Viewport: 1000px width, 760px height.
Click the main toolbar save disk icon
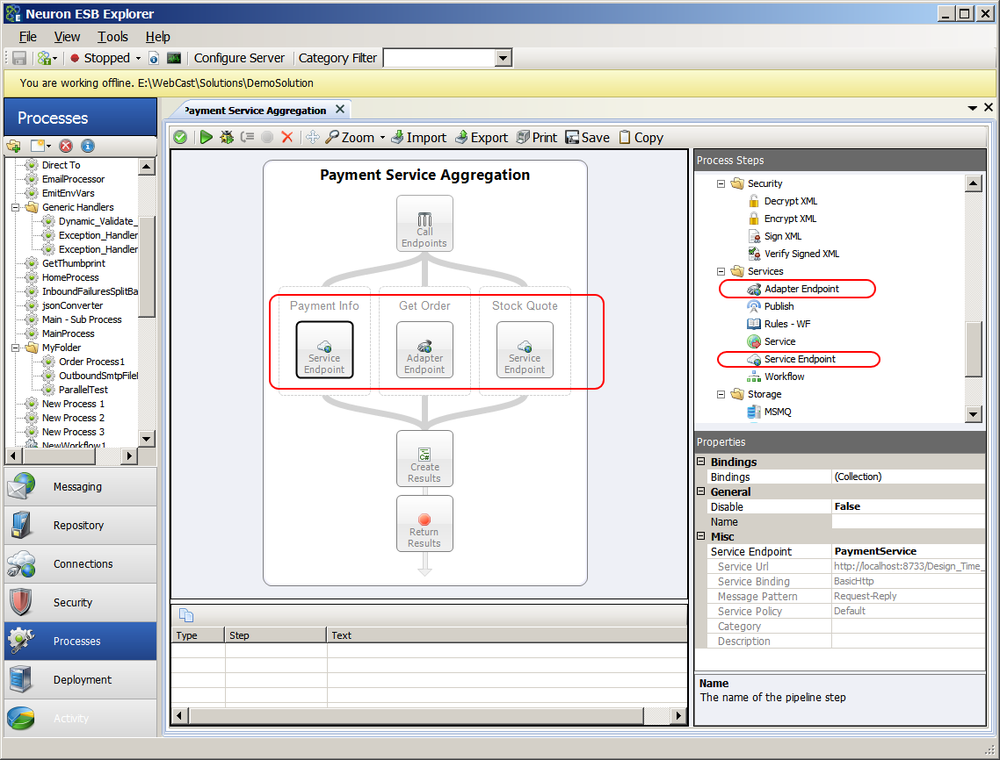(19, 58)
